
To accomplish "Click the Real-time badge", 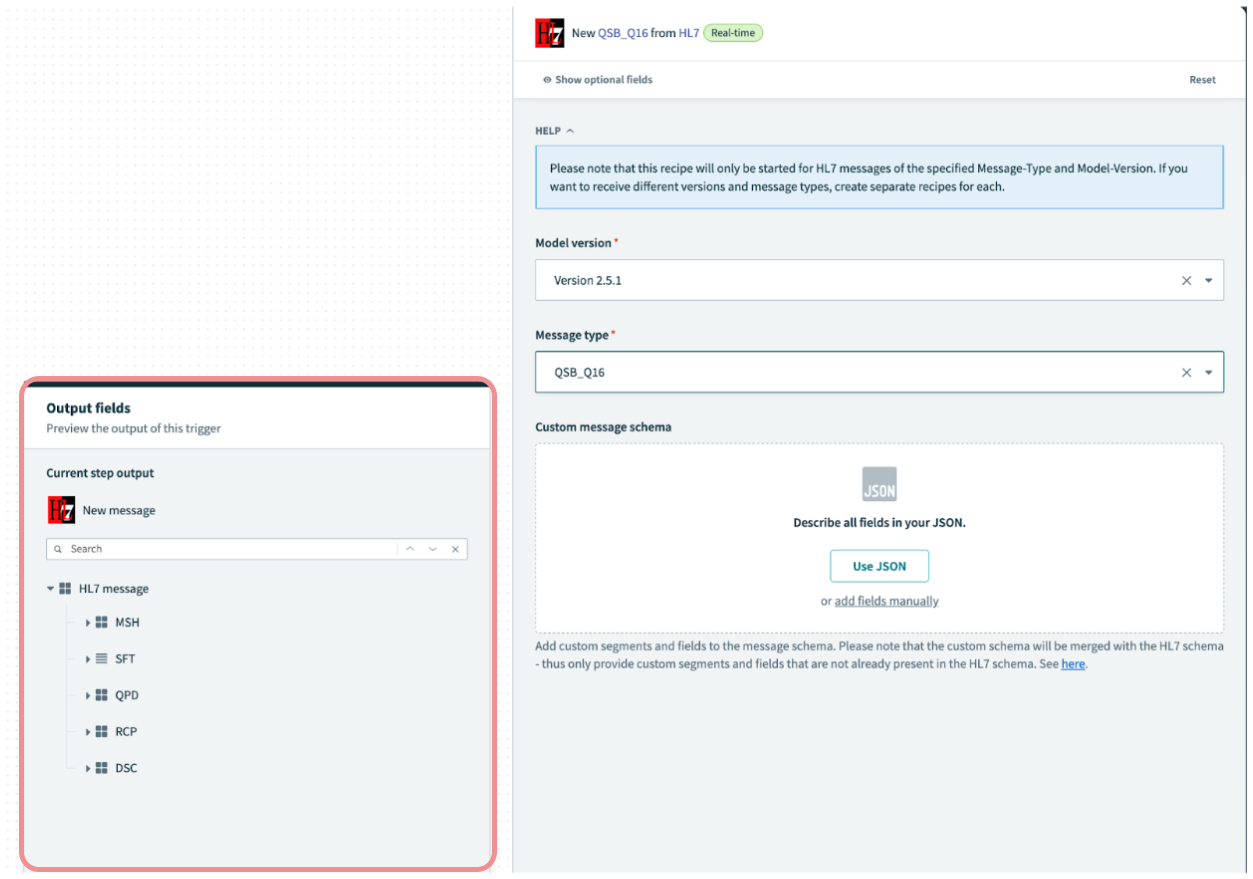I will (x=733, y=32).
